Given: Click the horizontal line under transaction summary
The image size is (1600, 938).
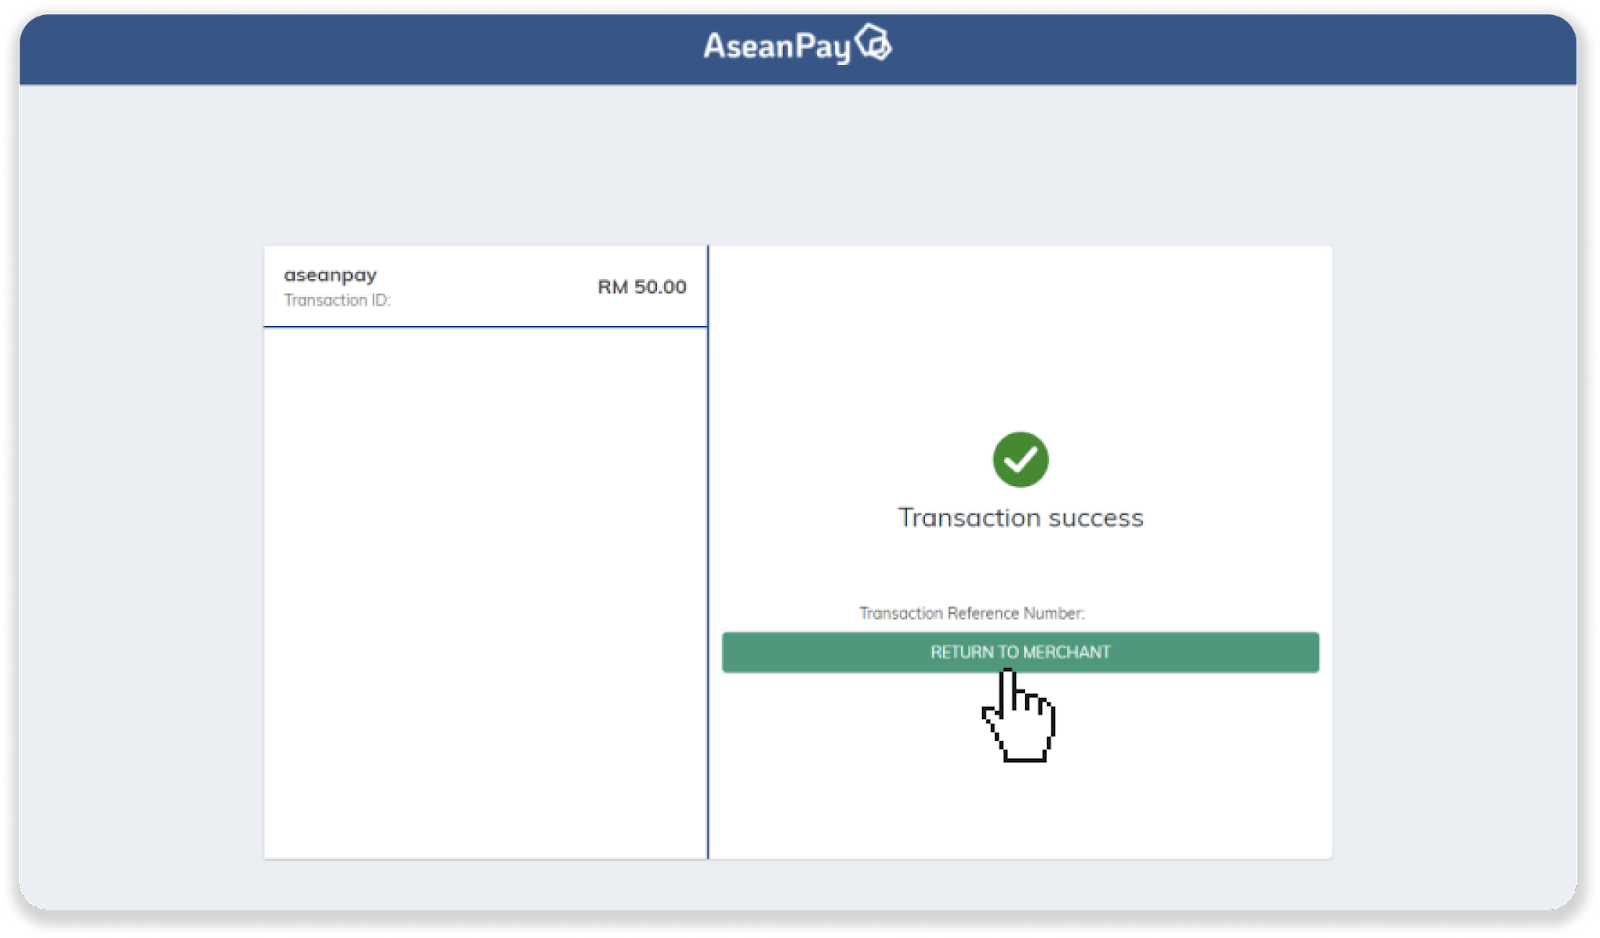Looking at the screenshot, I should [x=485, y=327].
